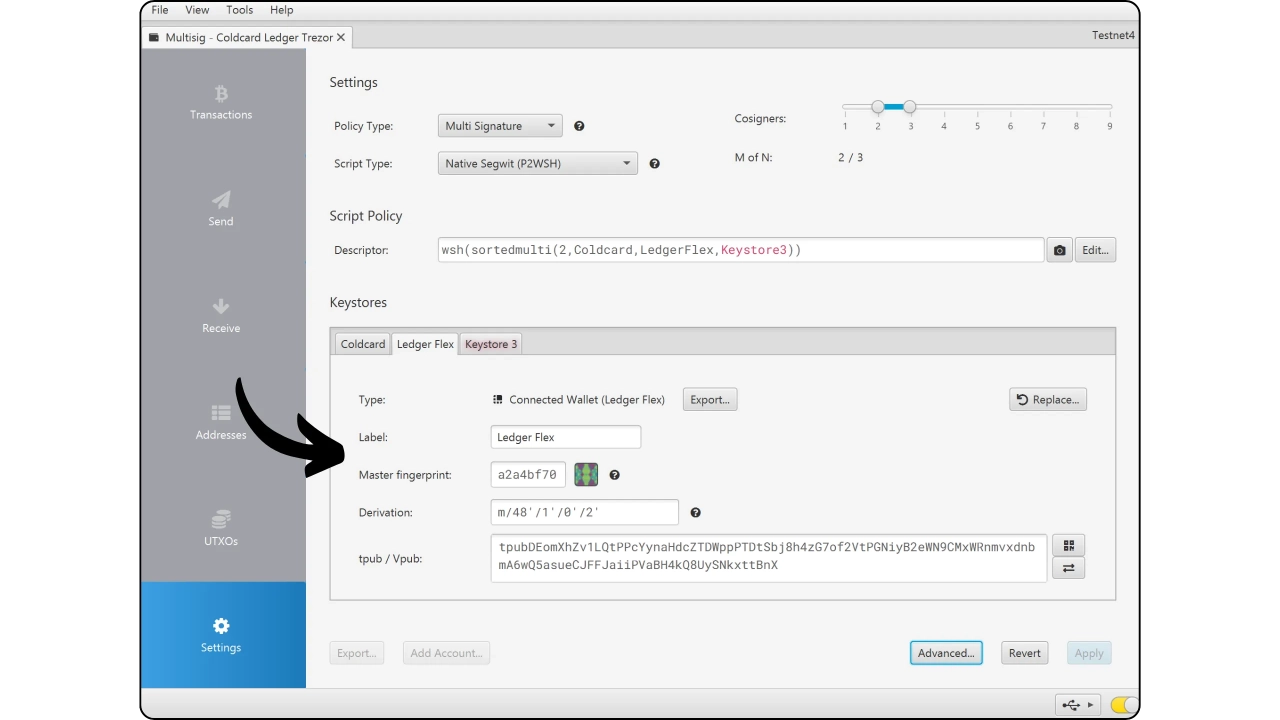Focus the Label field containing Ledger Flex

(x=566, y=437)
